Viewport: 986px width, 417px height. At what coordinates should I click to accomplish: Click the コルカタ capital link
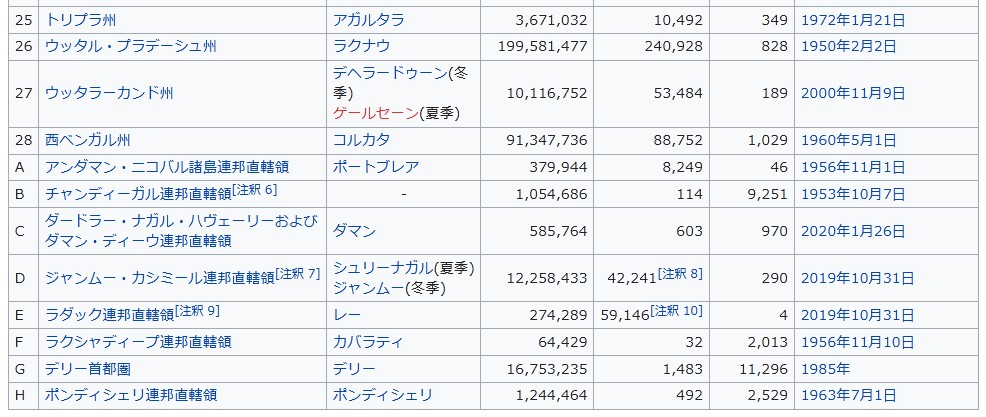pos(361,141)
